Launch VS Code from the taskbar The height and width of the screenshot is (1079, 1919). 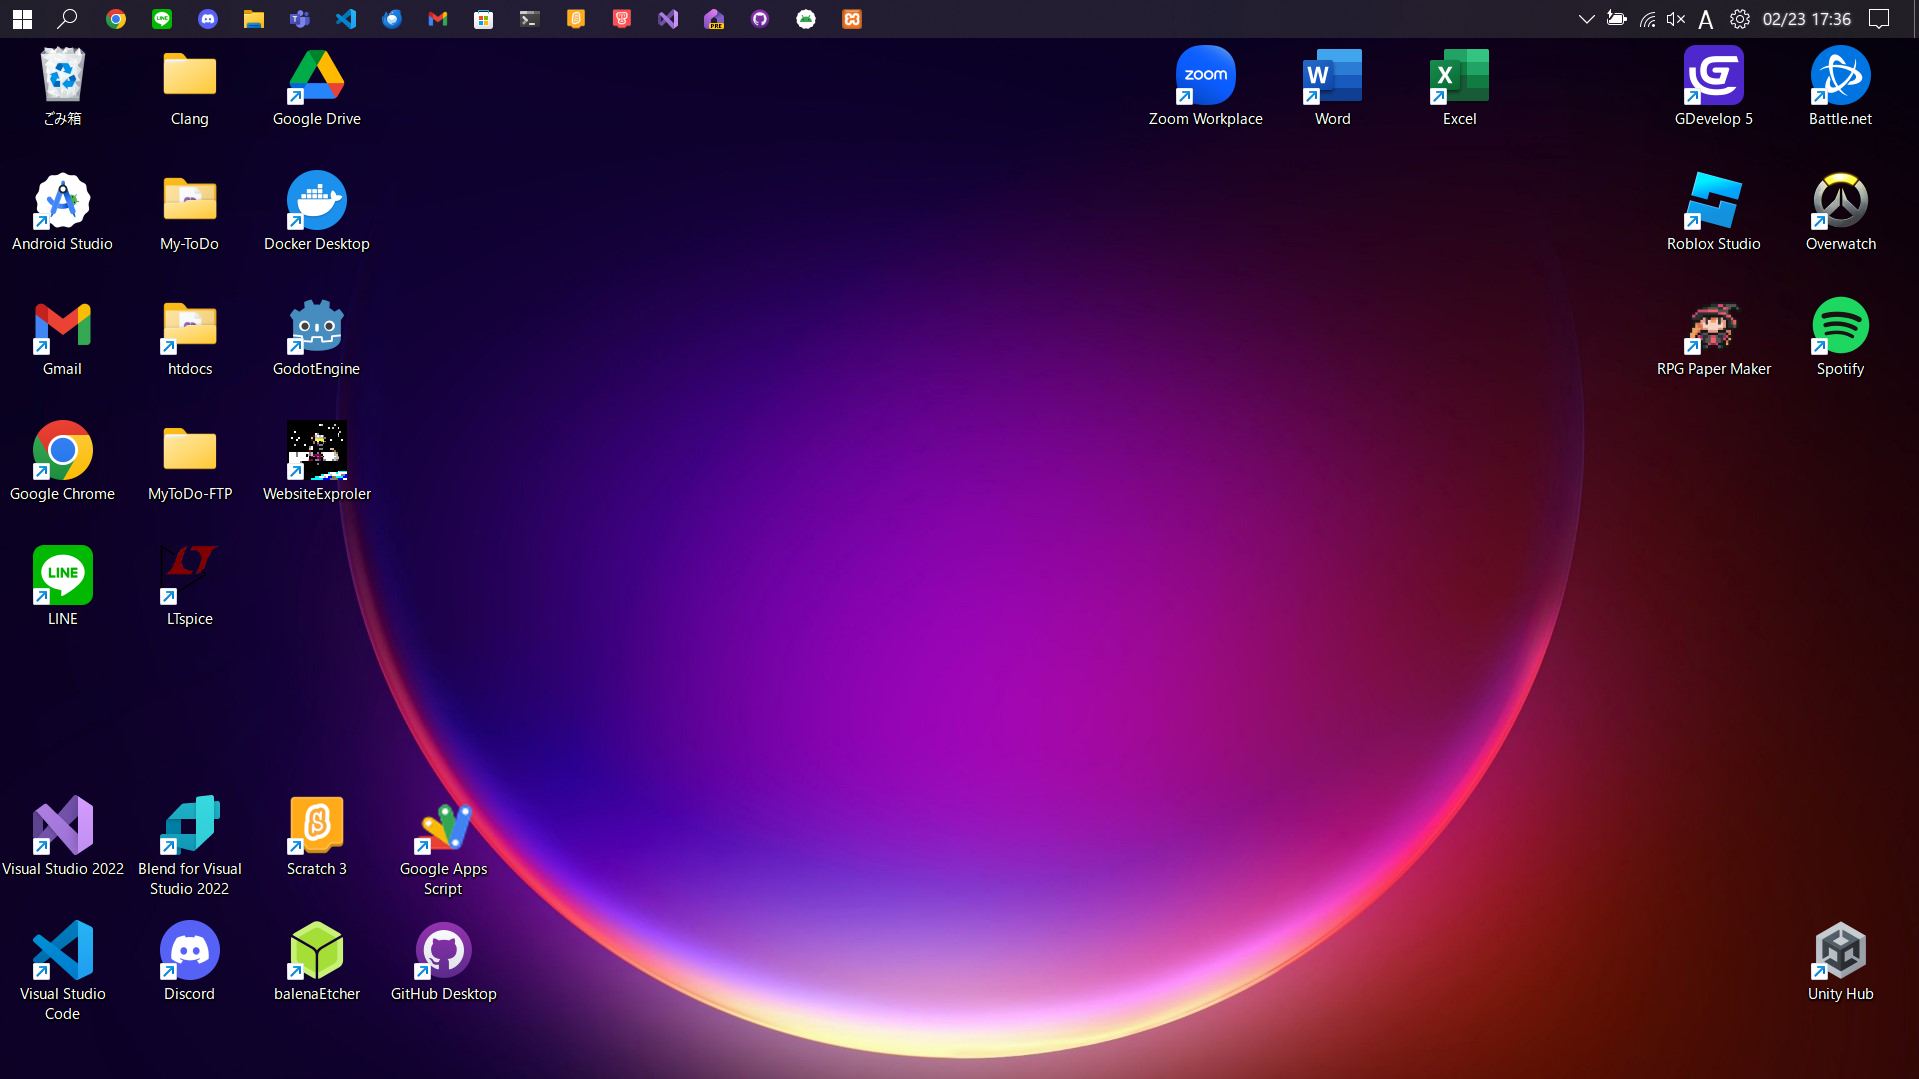(346, 19)
